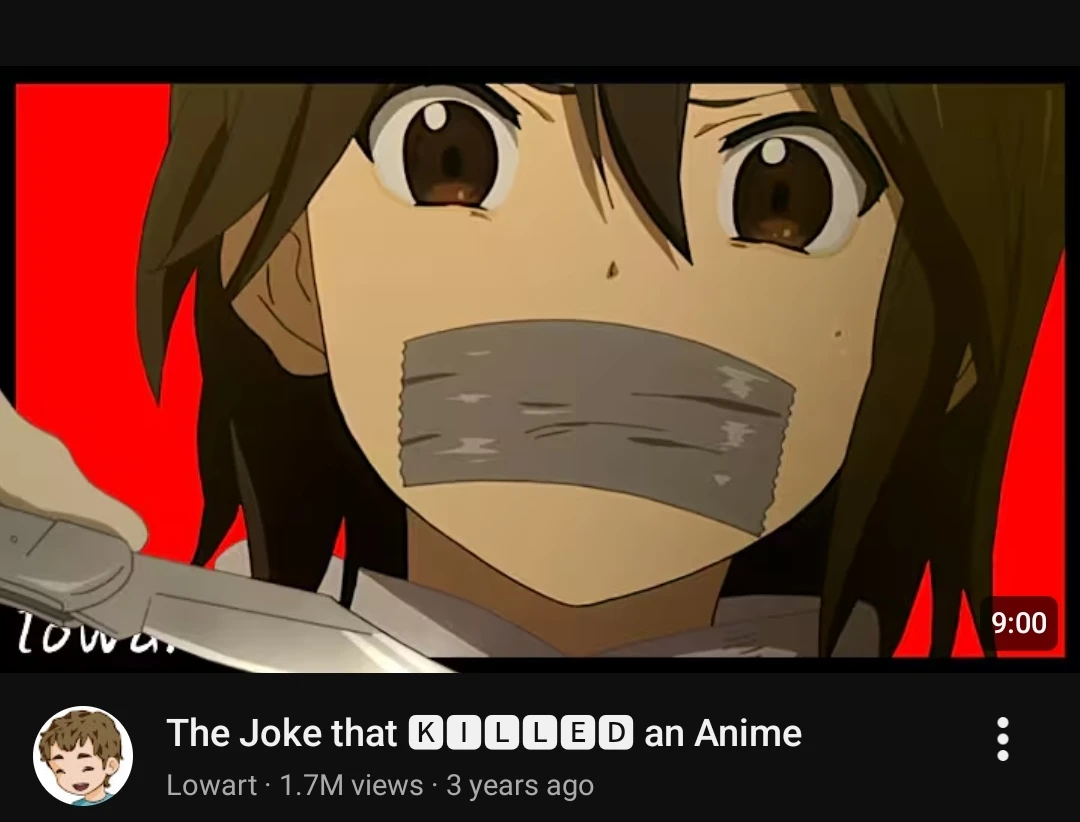The width and height of the screenshot is (1080, 822).
Task: Click 'The Joke that' title text
Action: pyautogui.click(x=282, y=732)
